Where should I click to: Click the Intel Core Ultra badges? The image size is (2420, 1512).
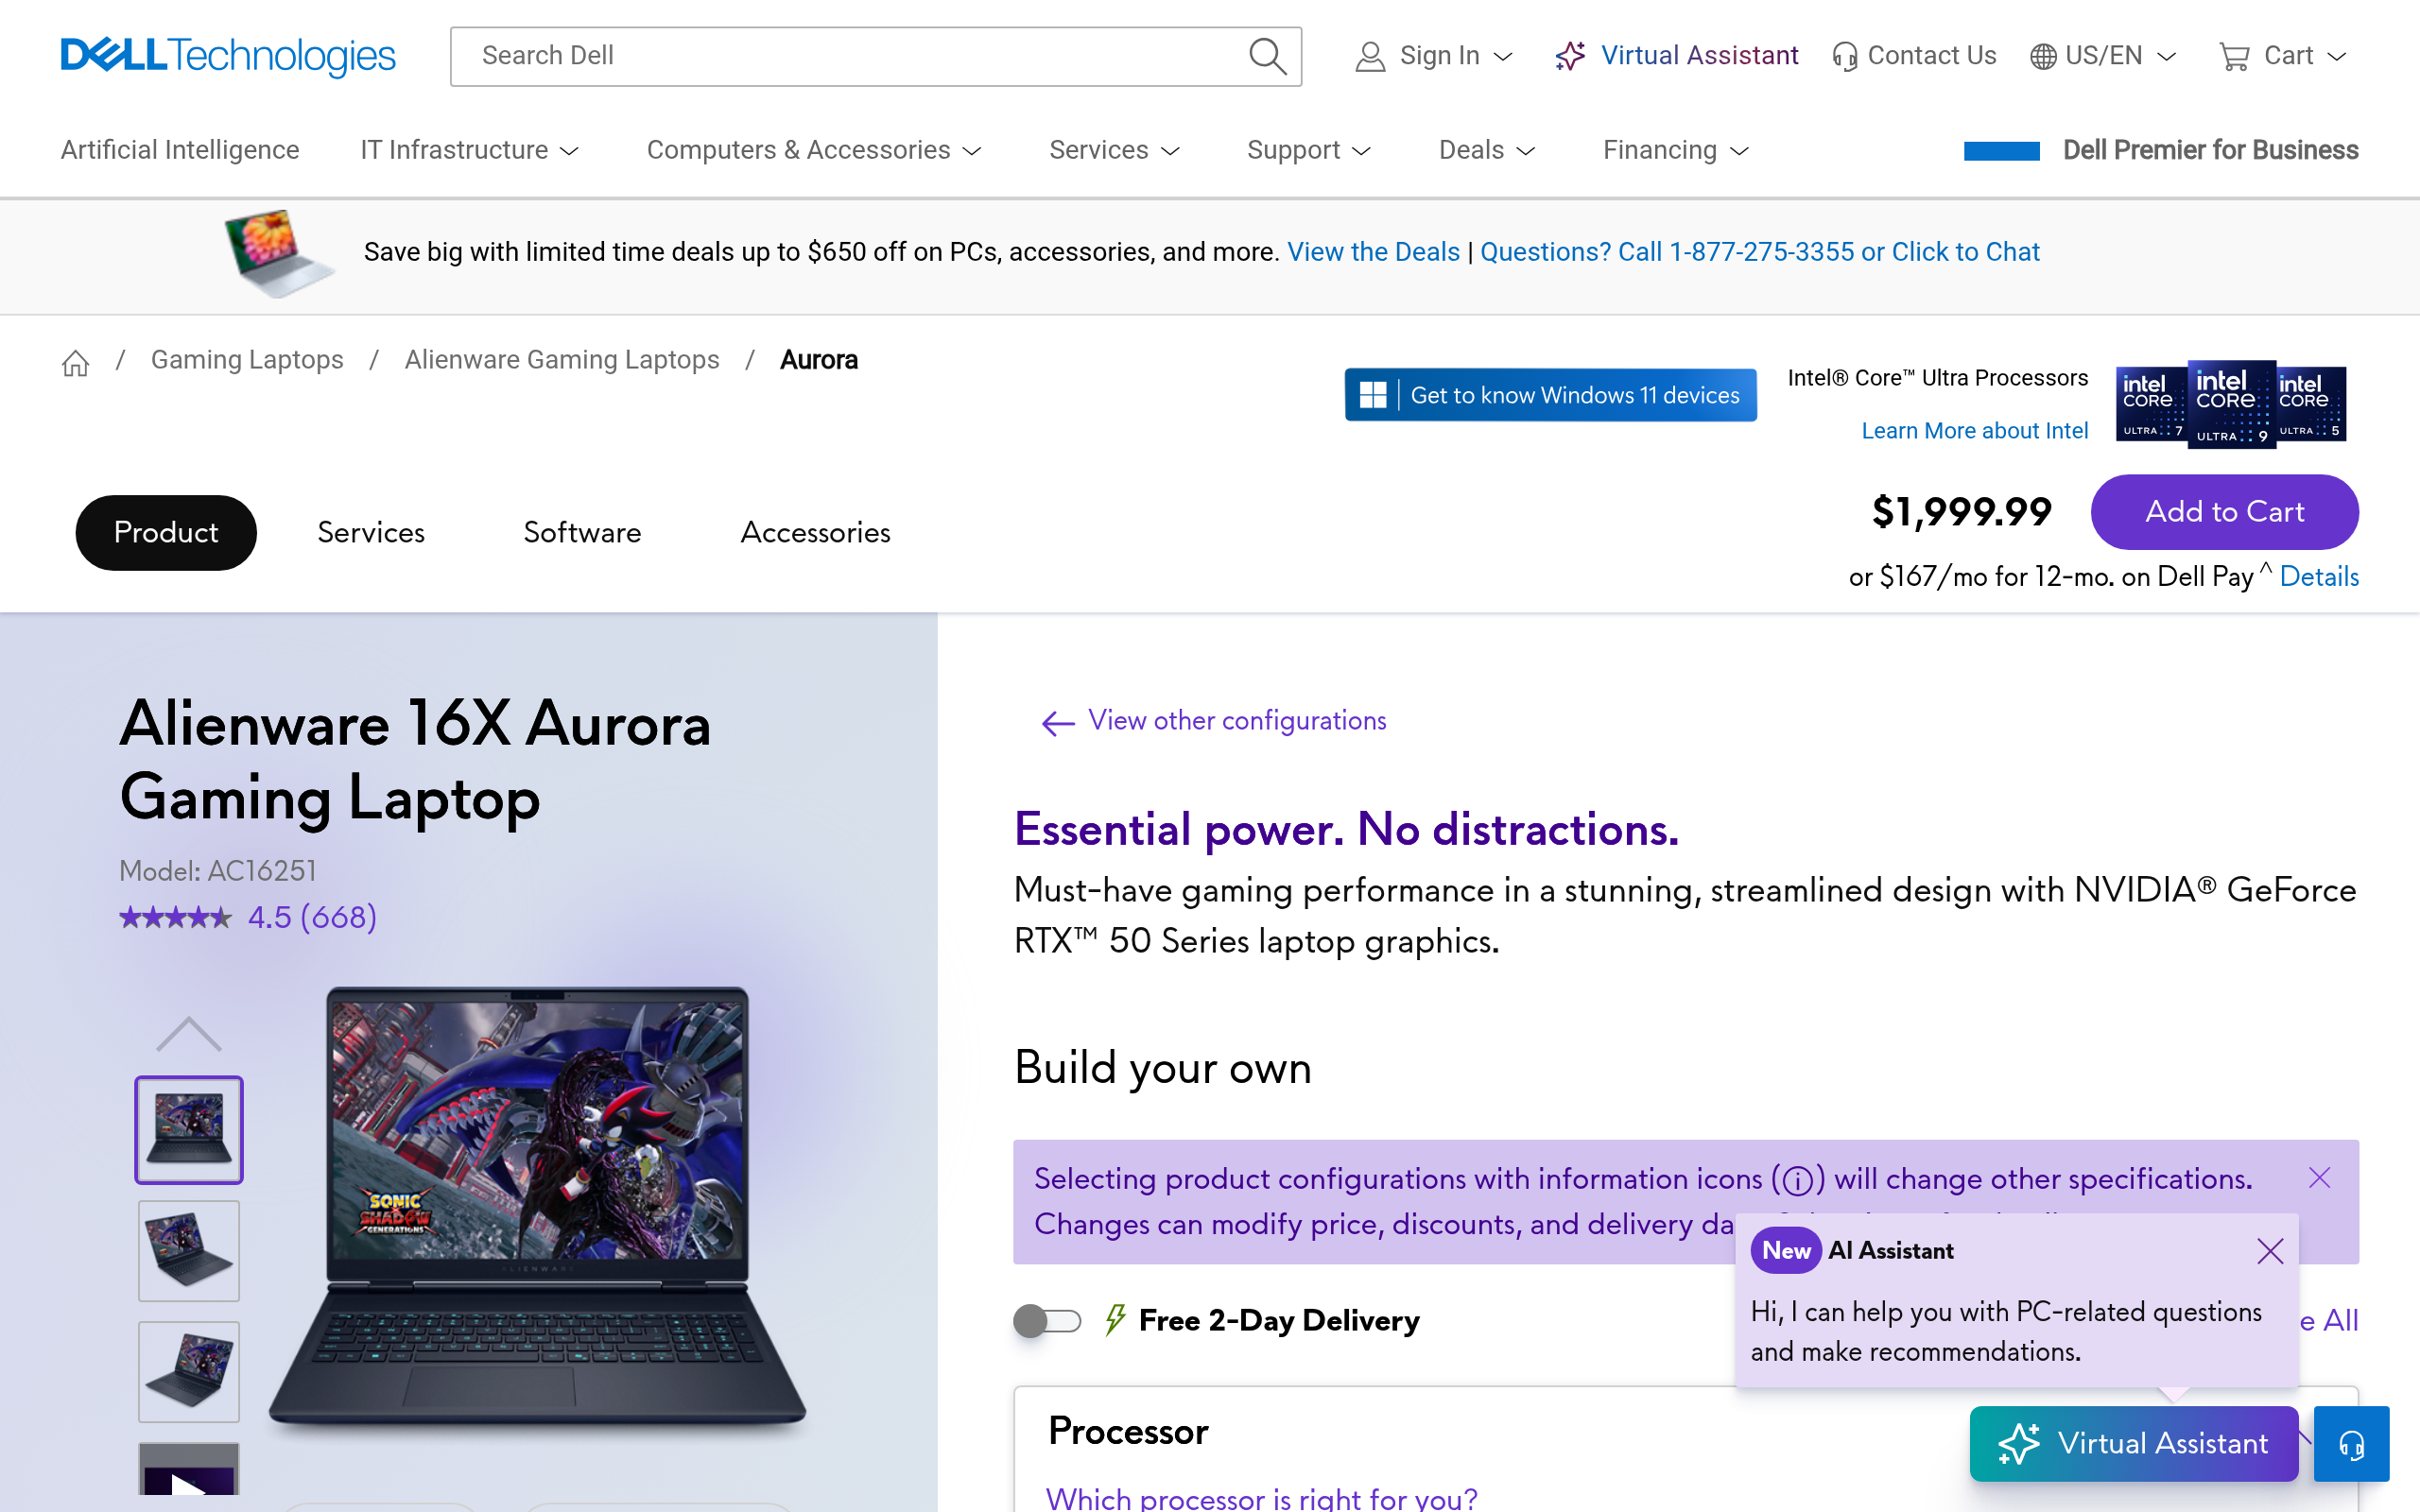click(x=2230, y=404)
